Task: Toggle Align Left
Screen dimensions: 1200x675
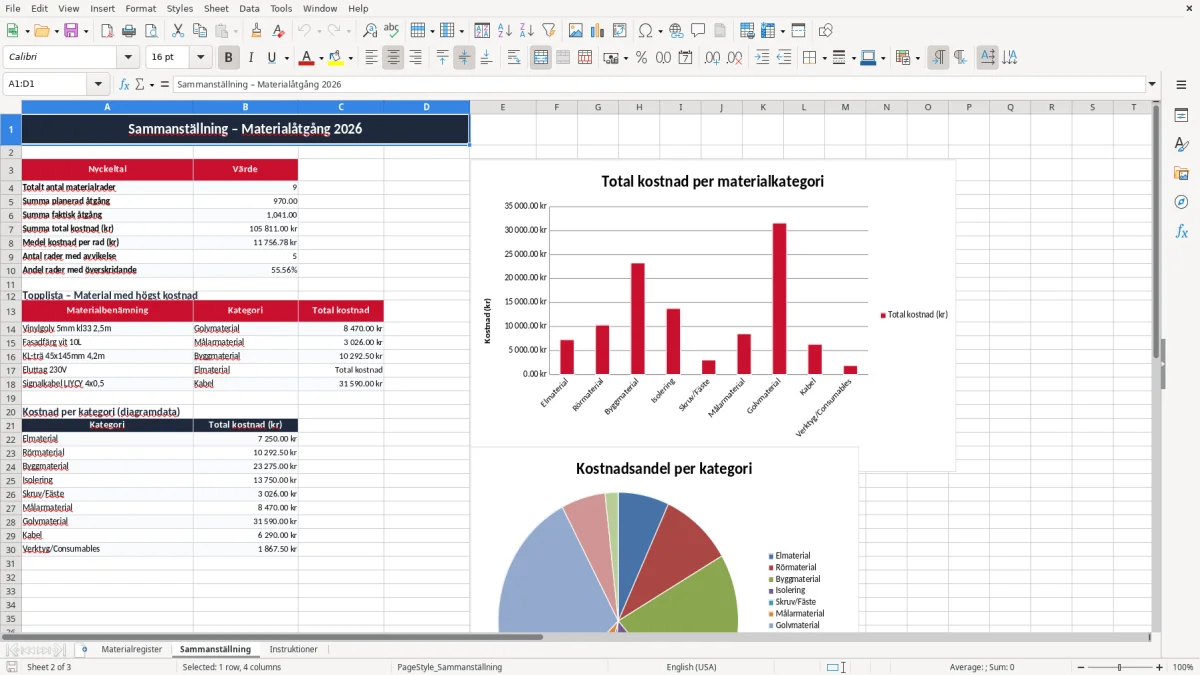Action: pyautogui.click(x=371, y=58)
